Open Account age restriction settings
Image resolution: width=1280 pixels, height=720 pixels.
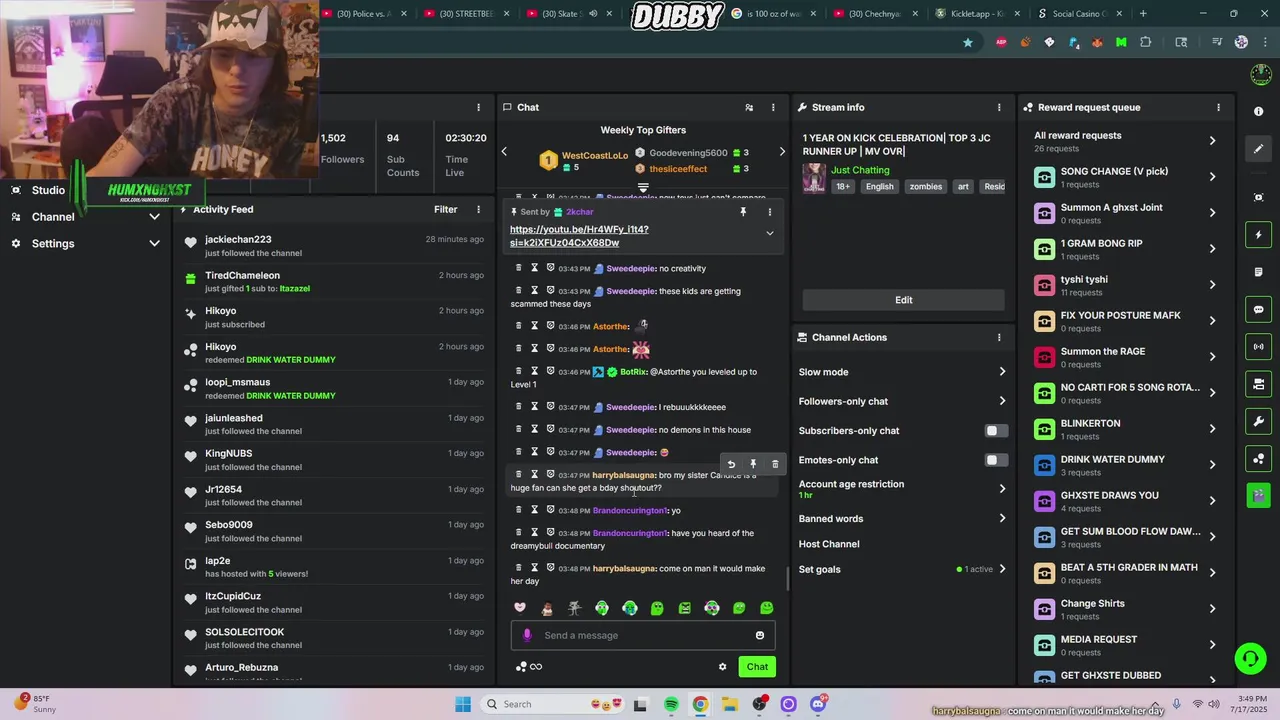coord(902,489)
